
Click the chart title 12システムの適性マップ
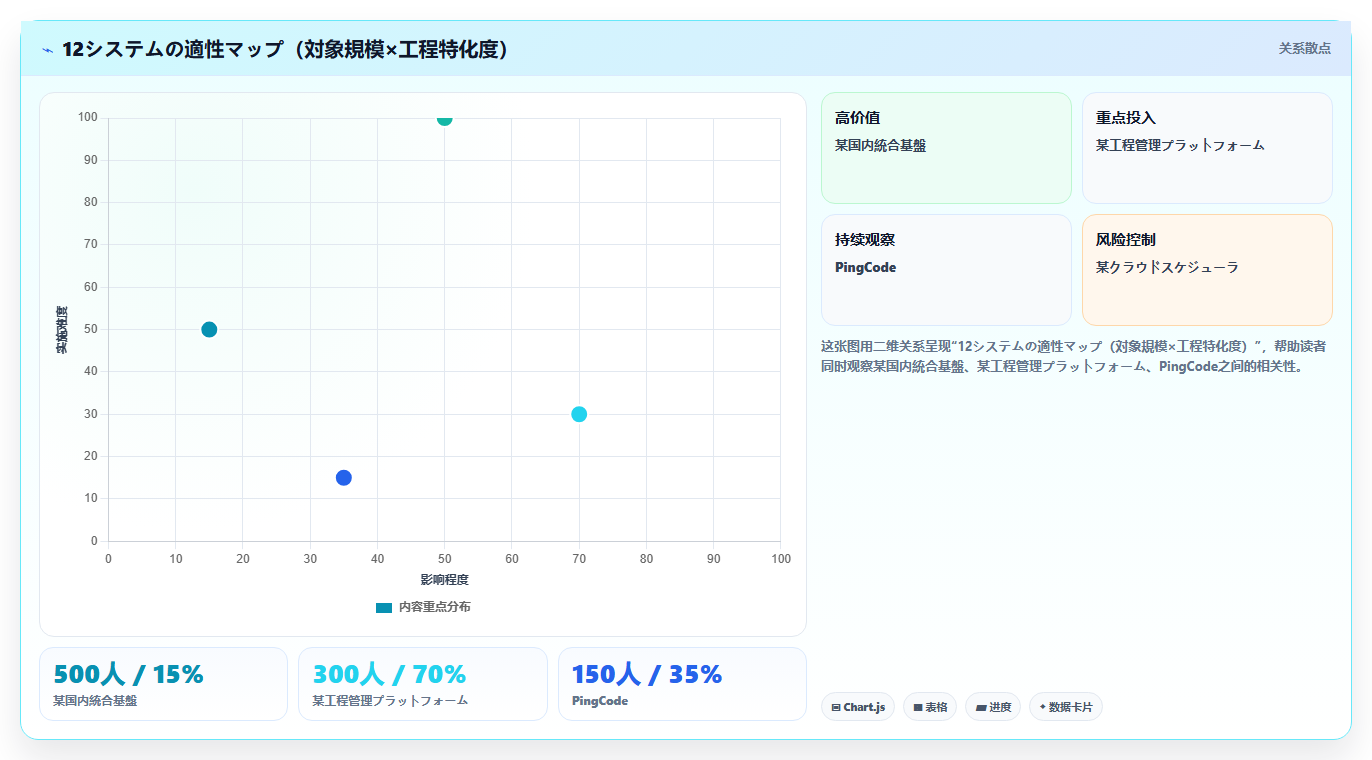[285, 49]
